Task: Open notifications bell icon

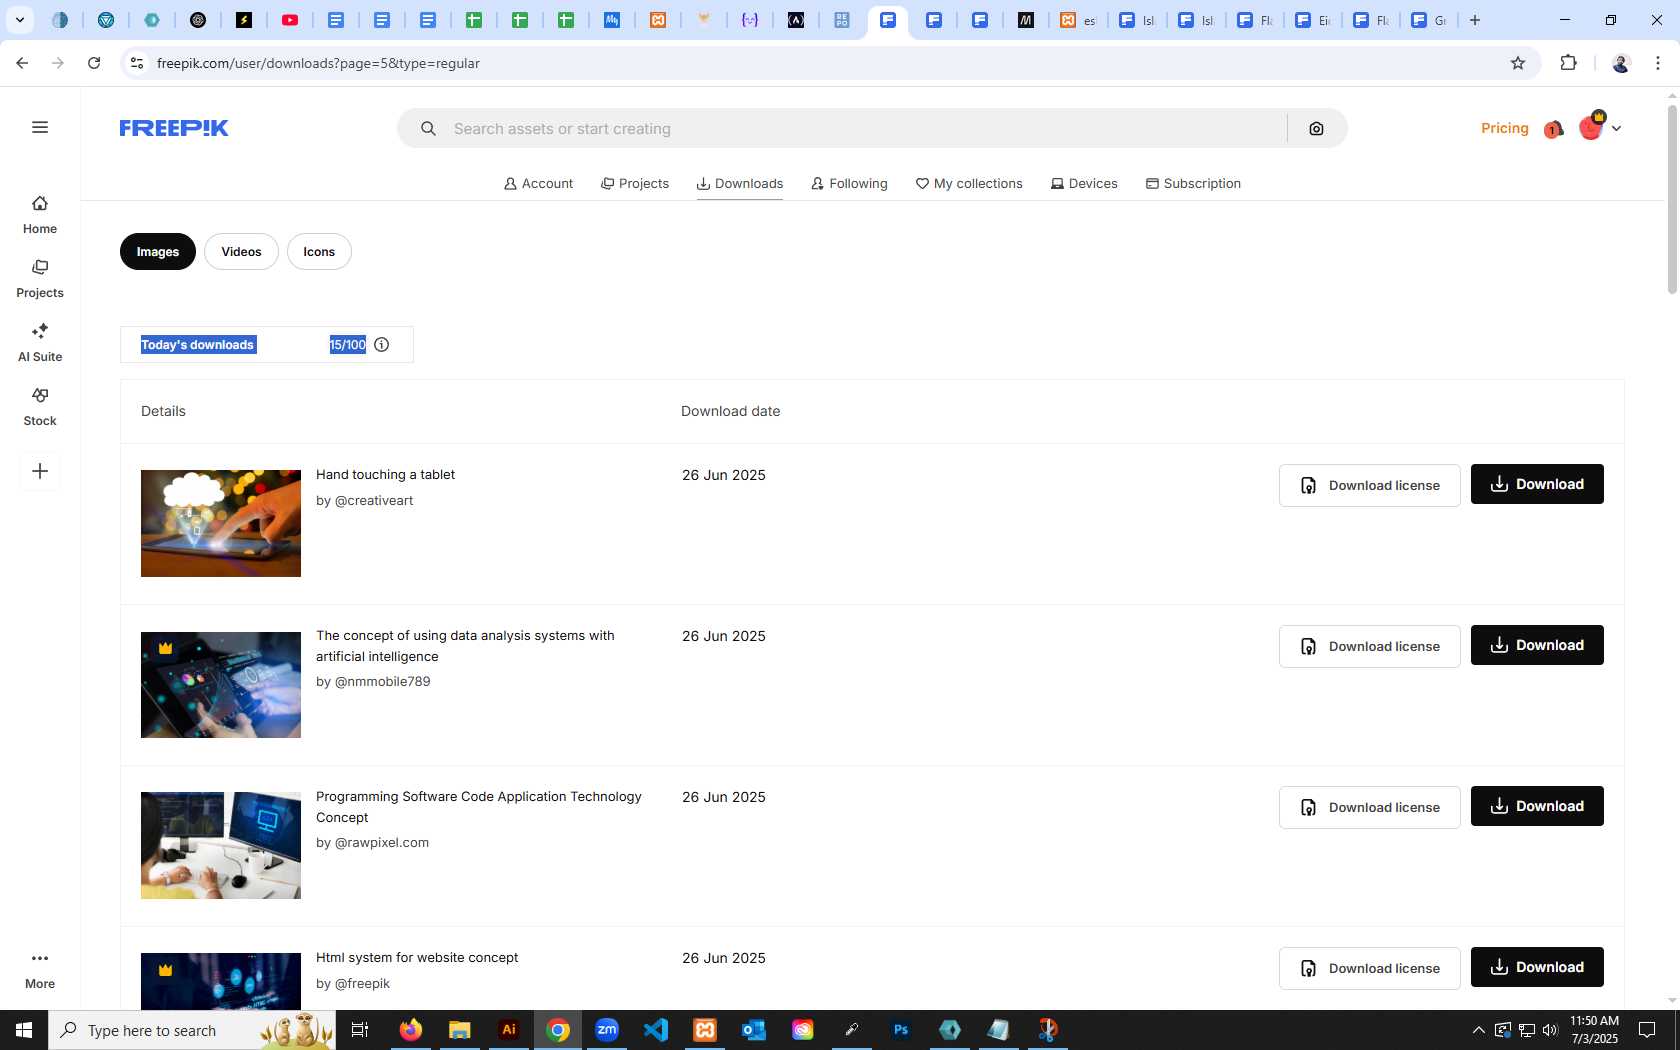Action: [1553, 128]
